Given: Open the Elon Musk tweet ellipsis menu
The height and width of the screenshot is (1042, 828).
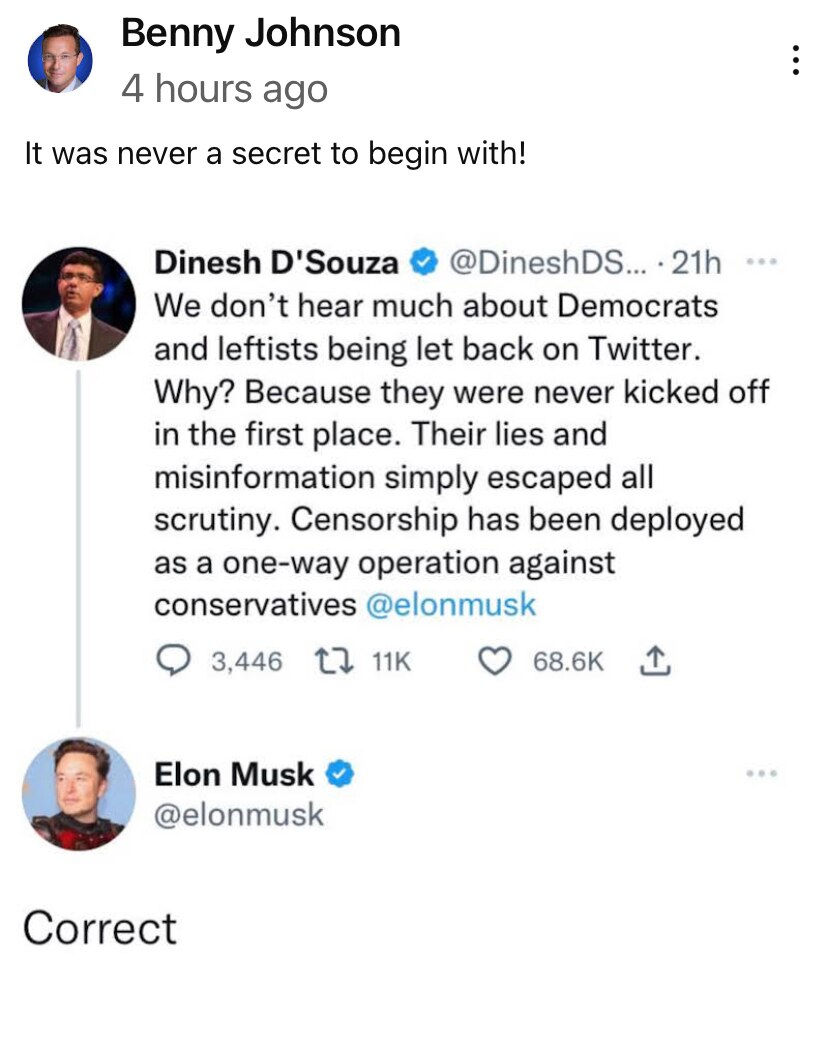Looking at the screenshot, I should coord(763,774).
